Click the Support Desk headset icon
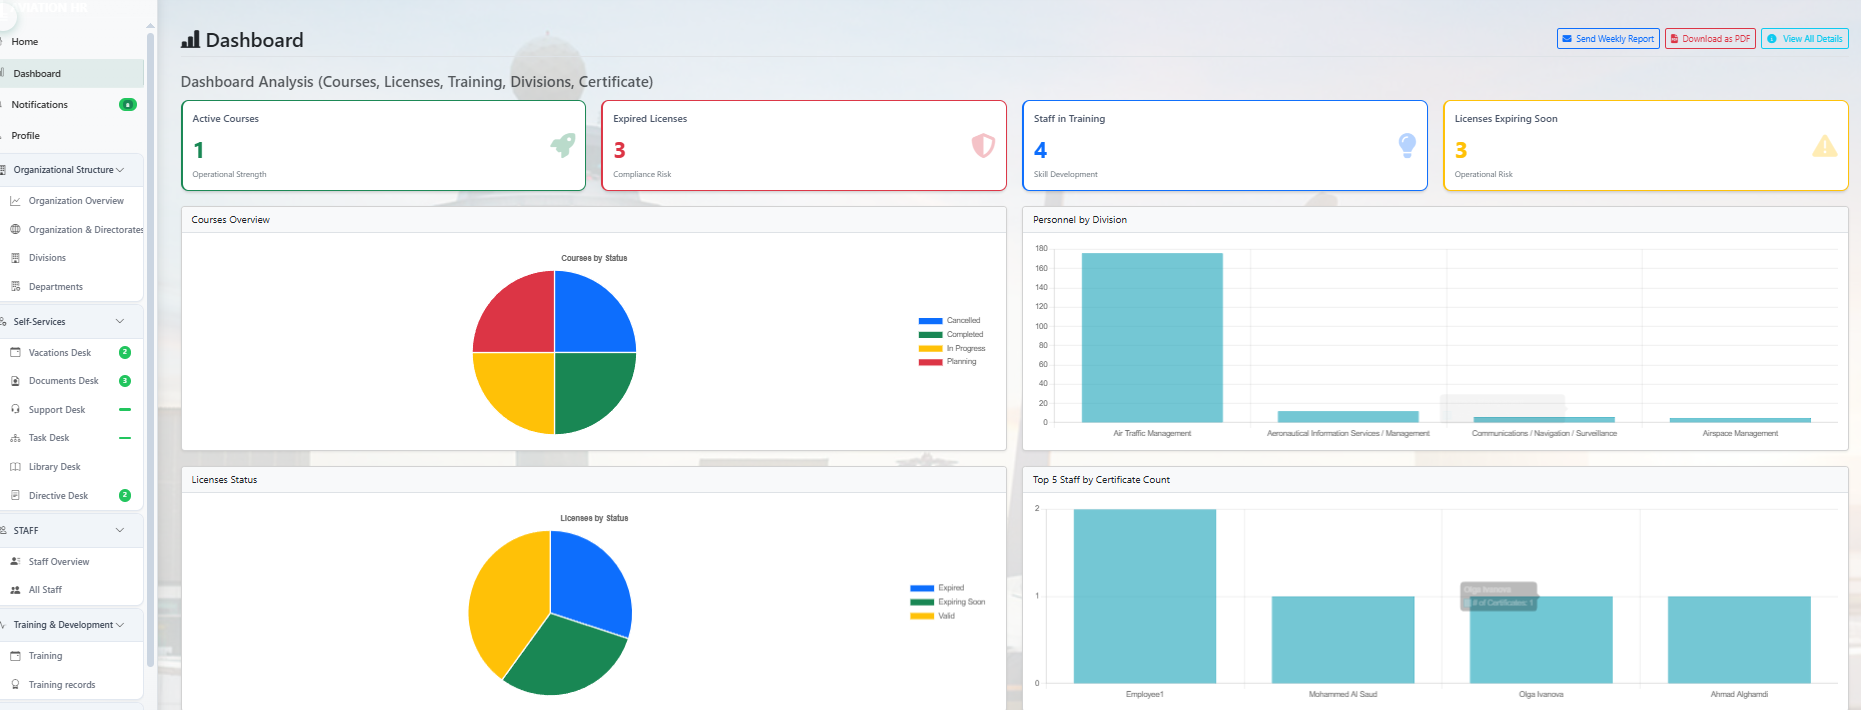 pos(15,410)
